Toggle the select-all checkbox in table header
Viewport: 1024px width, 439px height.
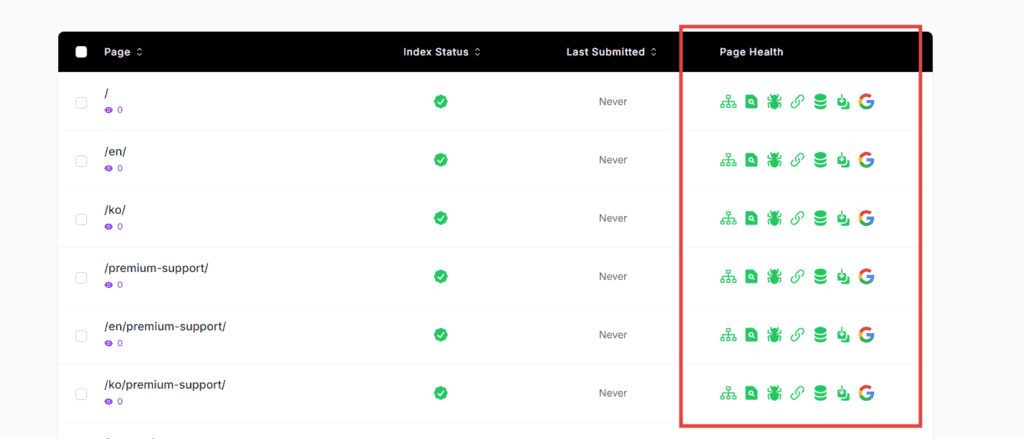(81, 52)
